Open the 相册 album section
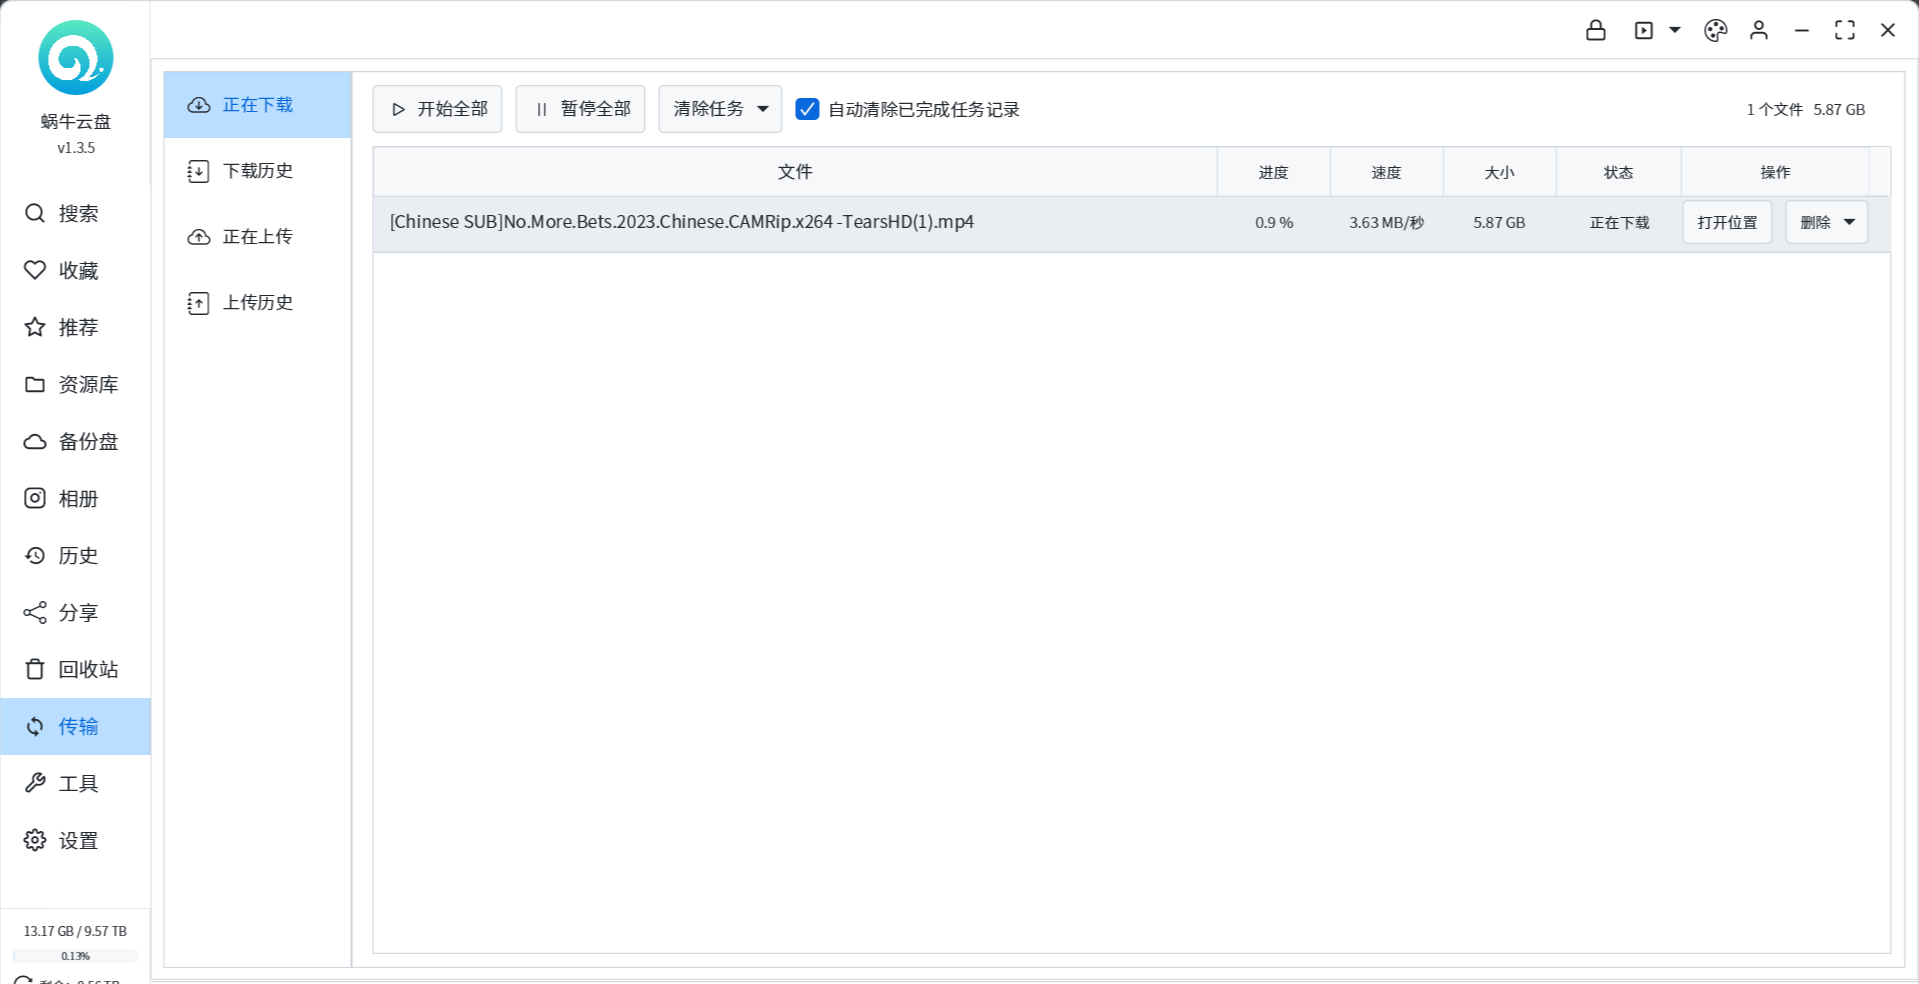This screenshot has height=984, width=1919. click(75, 498)
